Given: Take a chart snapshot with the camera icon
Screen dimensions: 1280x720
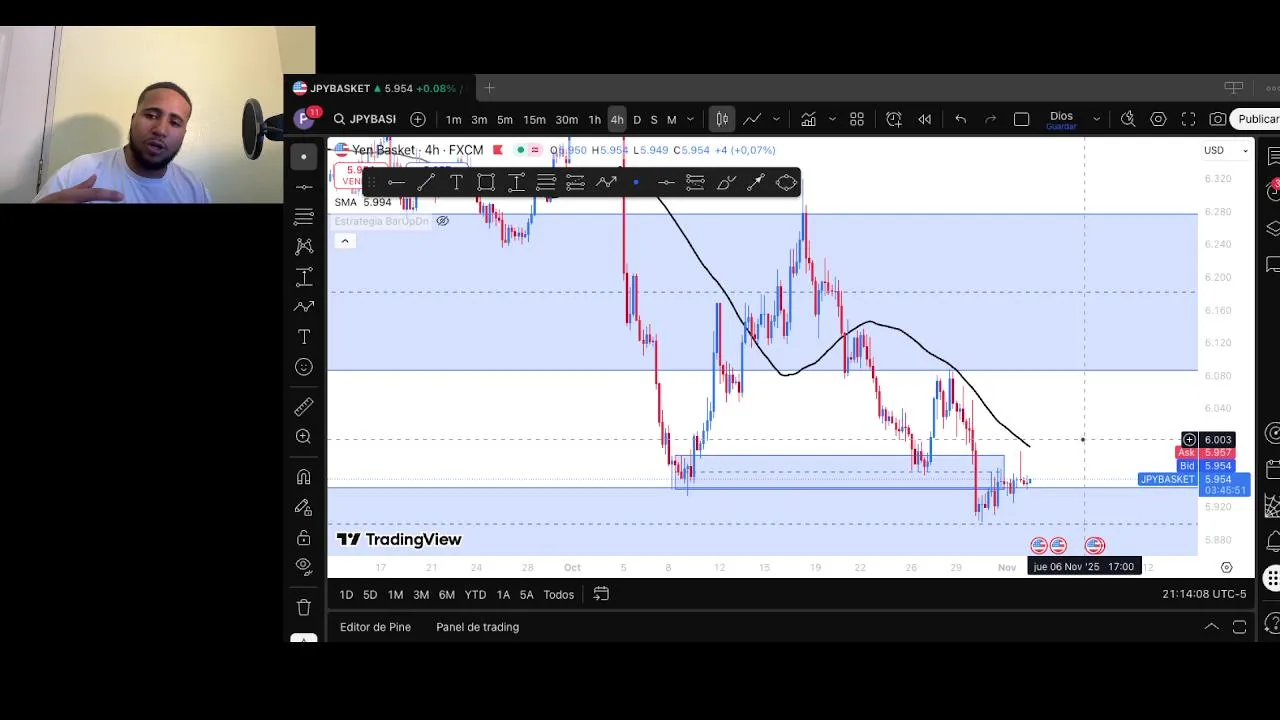Looking at the screenshot, I should pos(1217,119).
